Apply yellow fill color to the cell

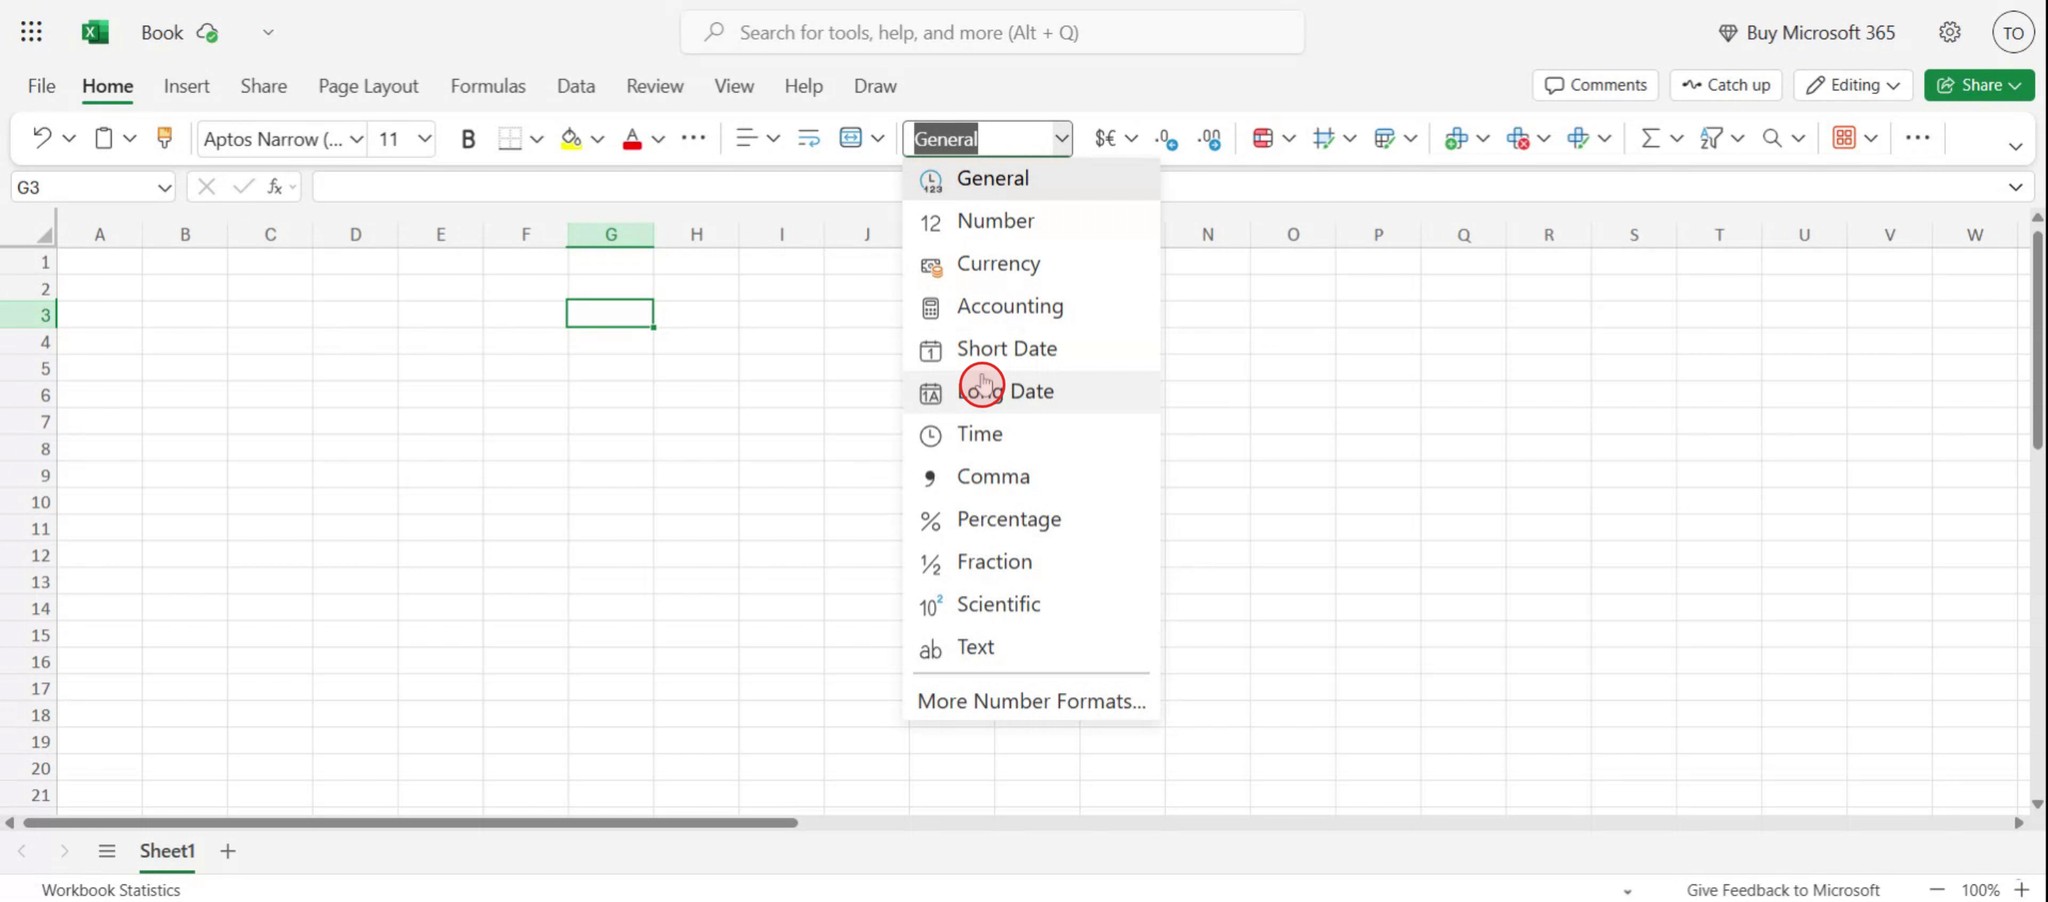(x=570, y=138)
